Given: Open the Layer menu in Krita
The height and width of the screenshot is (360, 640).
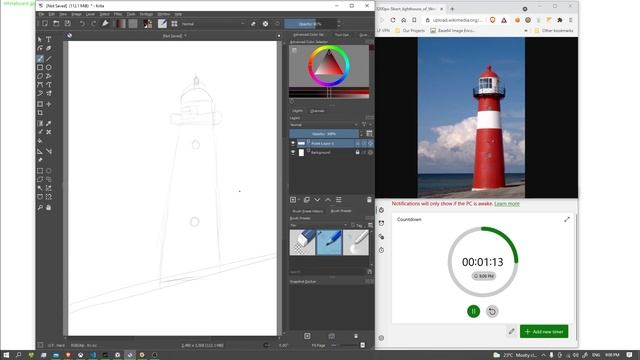Looking at the screenshot, I should click(x=90, y=14).
